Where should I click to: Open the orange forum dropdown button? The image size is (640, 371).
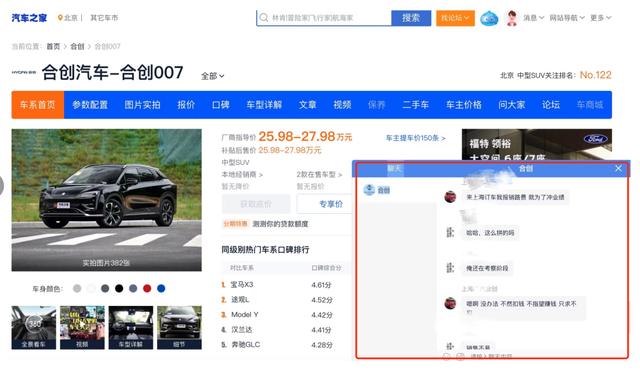[x=455, y=18]
